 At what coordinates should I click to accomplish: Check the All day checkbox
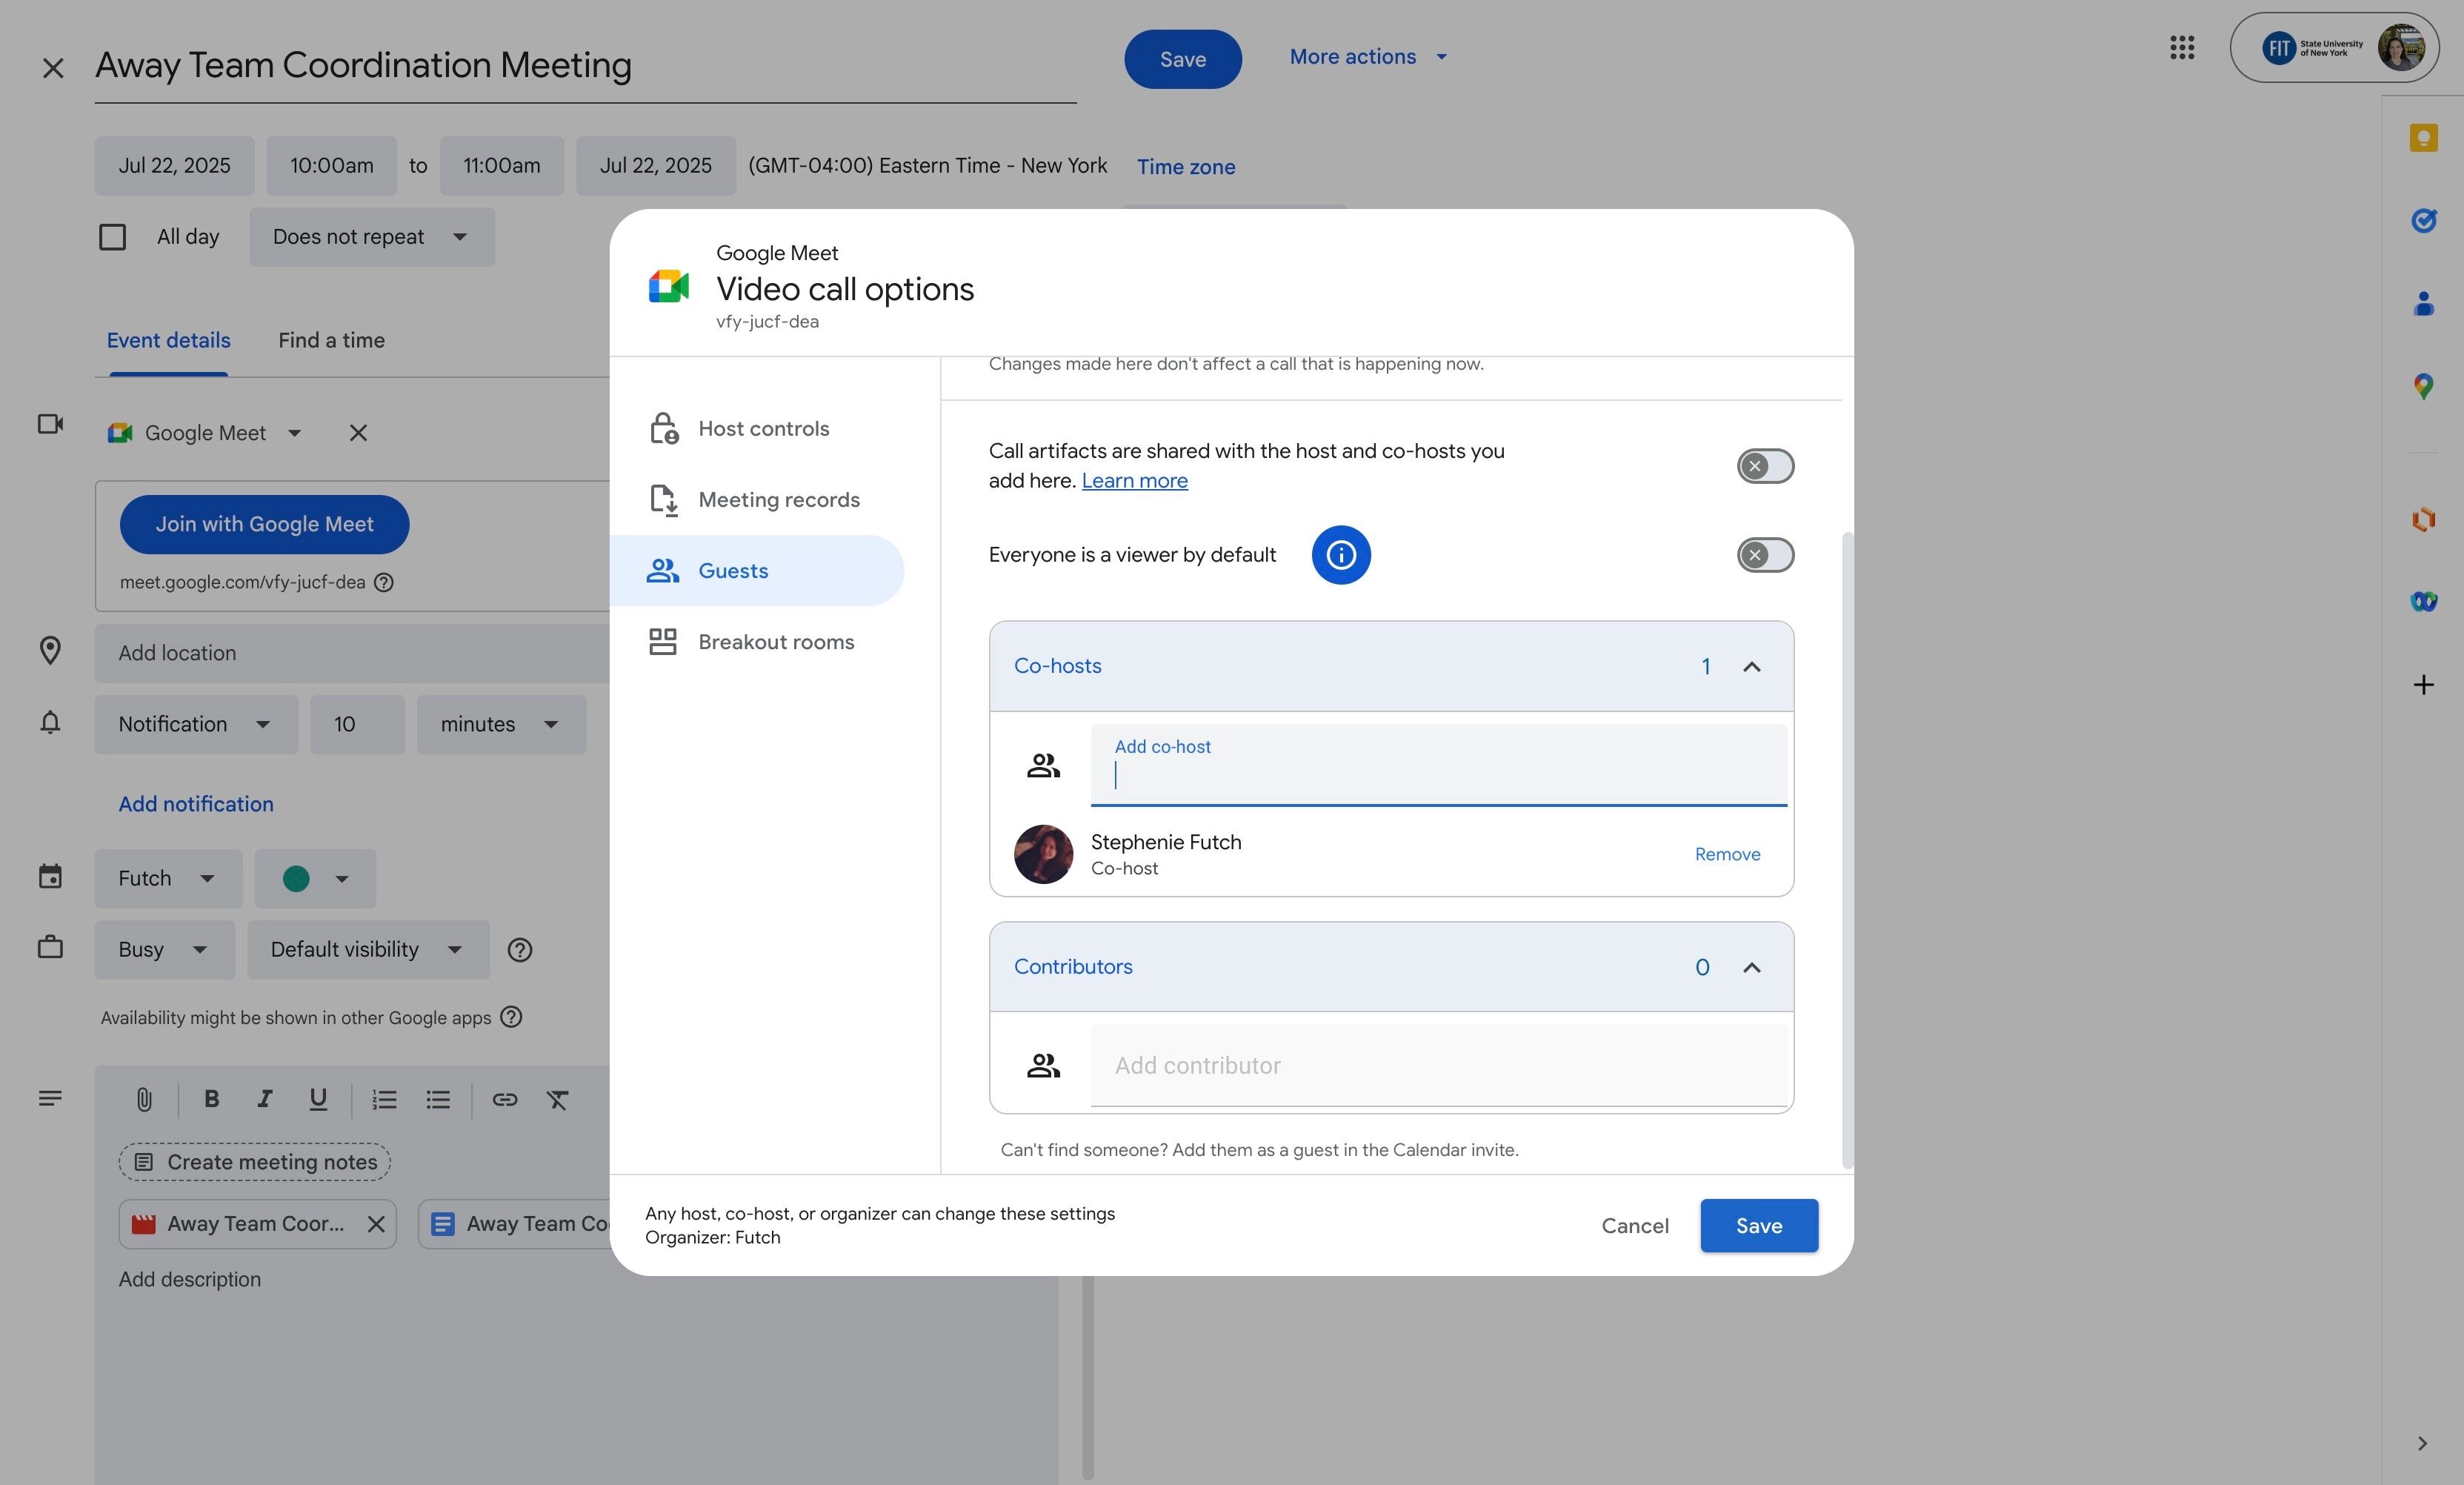pyautogui.click(x=113, y=237)
